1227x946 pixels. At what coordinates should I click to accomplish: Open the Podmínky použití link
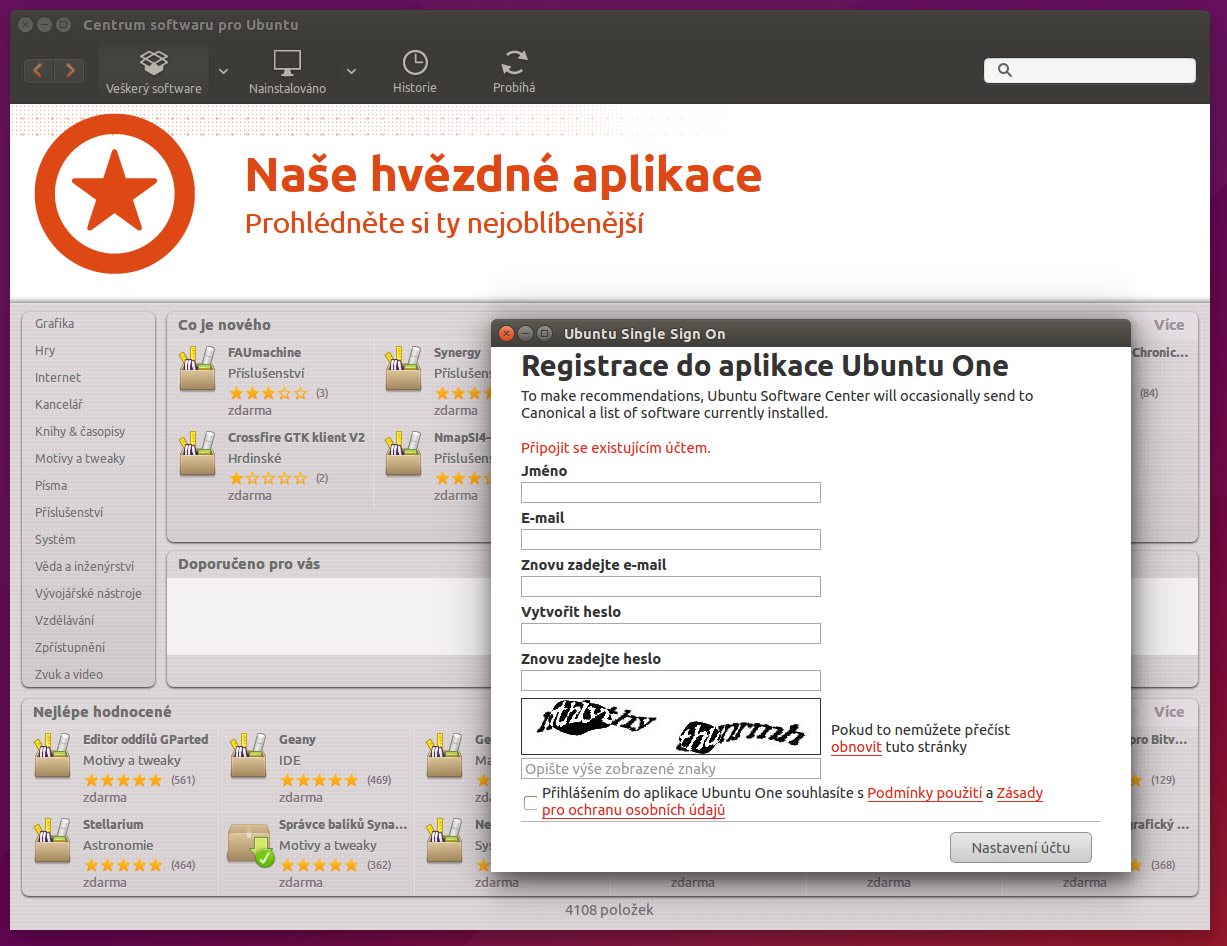[925, 793]
